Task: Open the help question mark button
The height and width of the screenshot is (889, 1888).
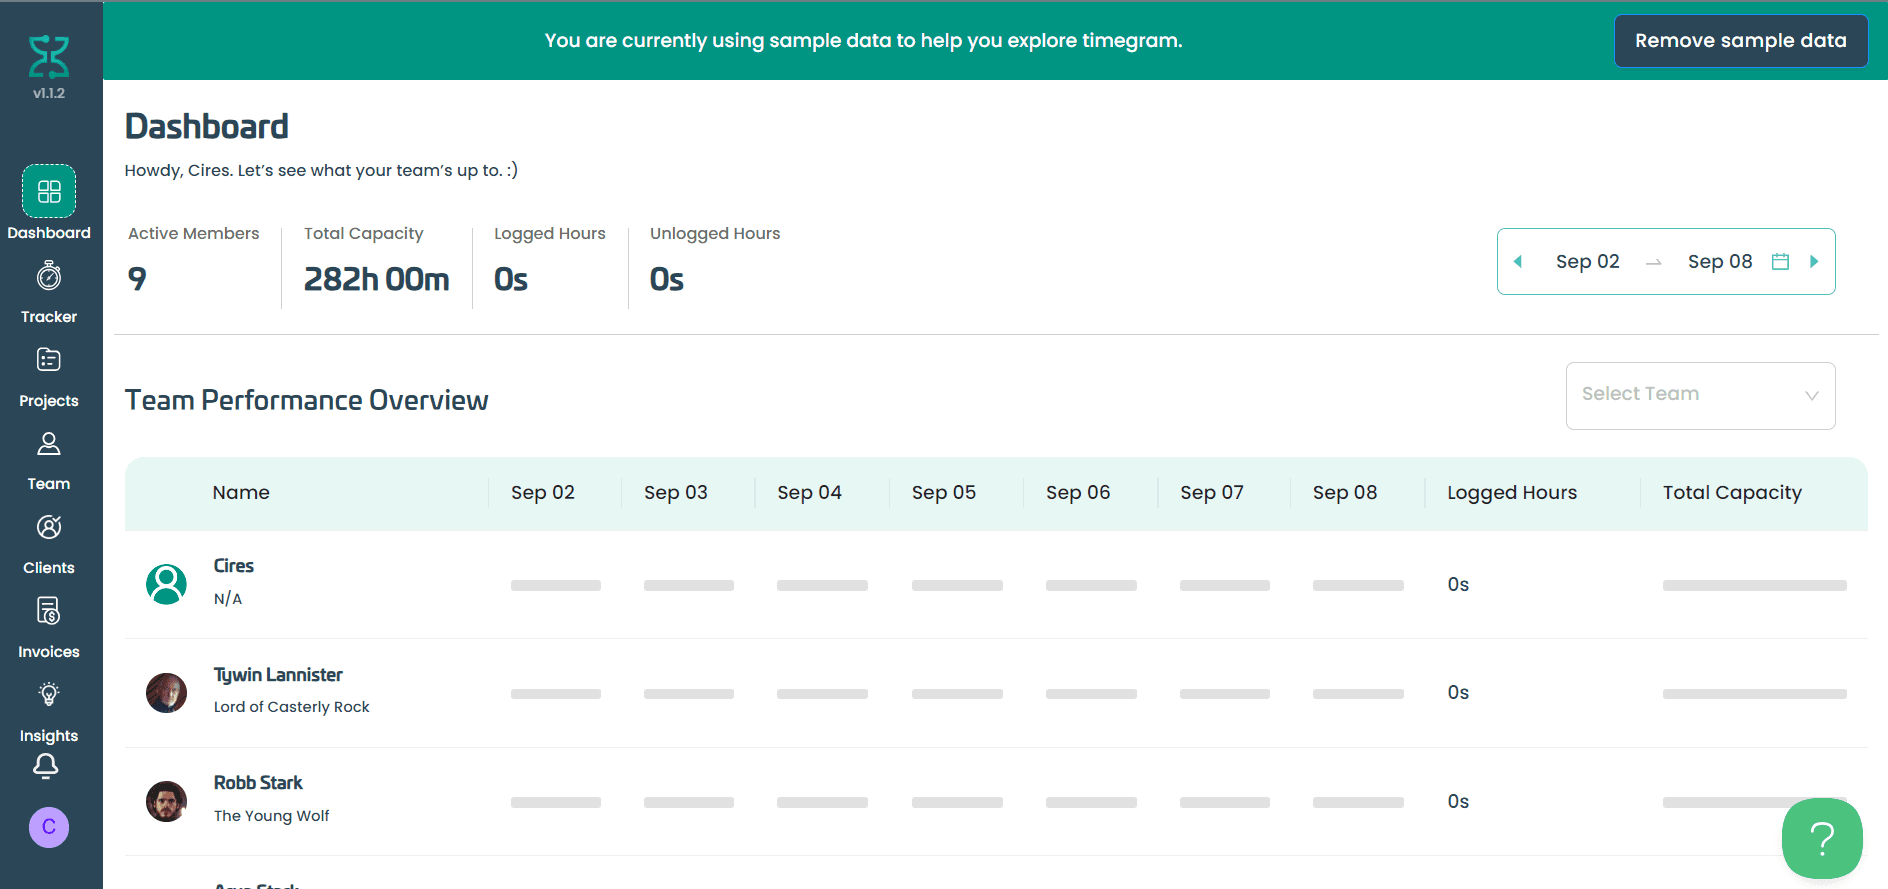Action: 1822,838
